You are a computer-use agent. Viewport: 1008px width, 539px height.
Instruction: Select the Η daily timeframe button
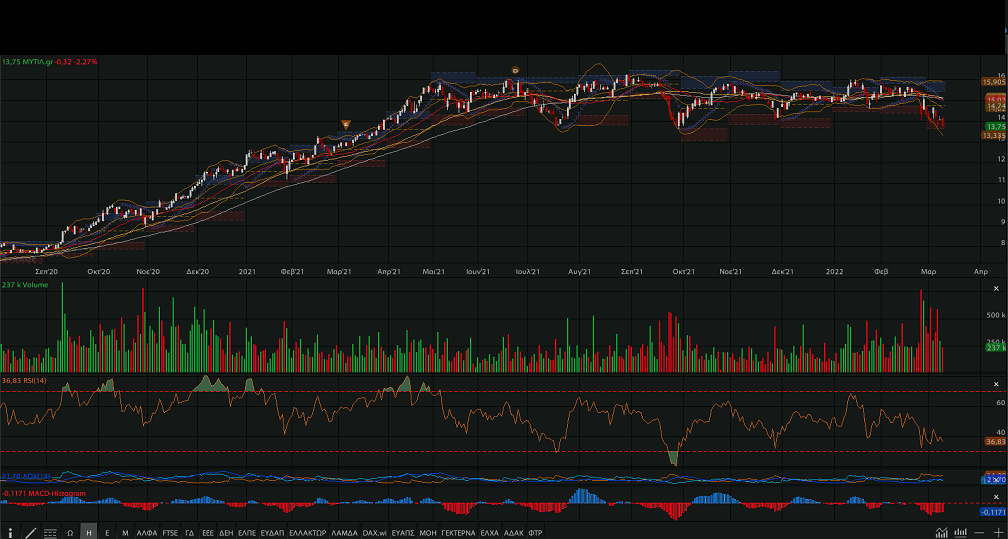[x=89, y=533]
